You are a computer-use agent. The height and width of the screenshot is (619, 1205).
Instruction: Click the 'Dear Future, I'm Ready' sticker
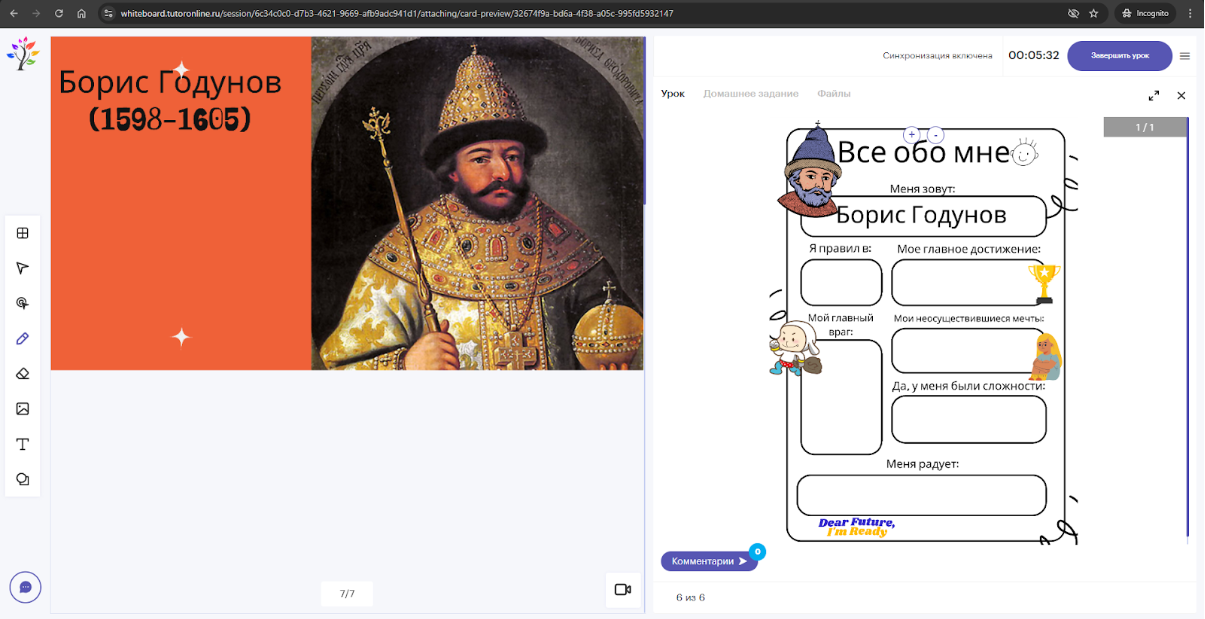click(x=856, y=527)
